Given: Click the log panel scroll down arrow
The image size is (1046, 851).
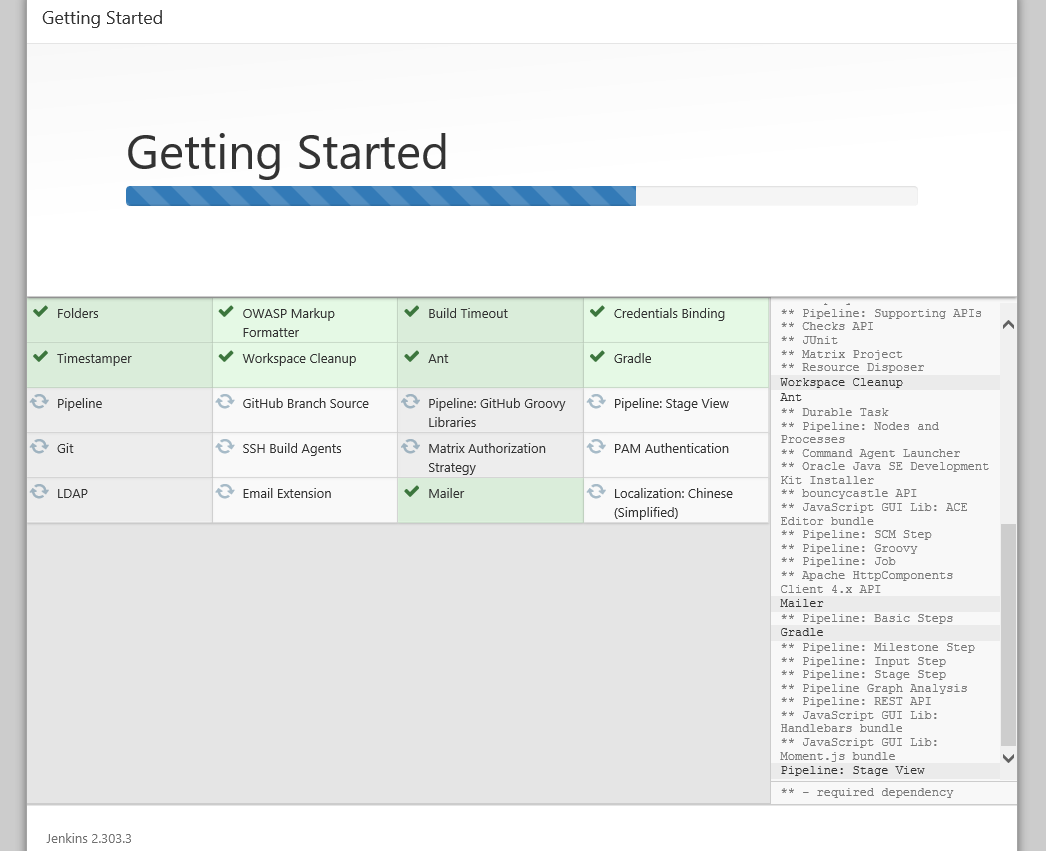Looking at the screenshot, I should click(x=1009, y=758).
